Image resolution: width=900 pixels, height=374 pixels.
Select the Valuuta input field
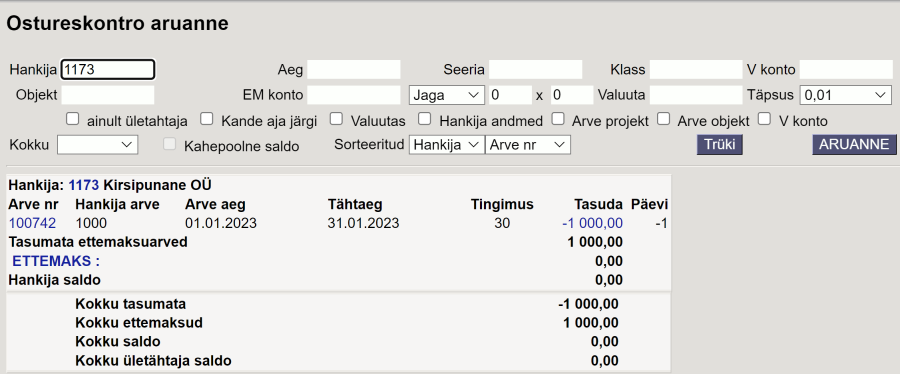pyautogui.click(x=696, y=95)
